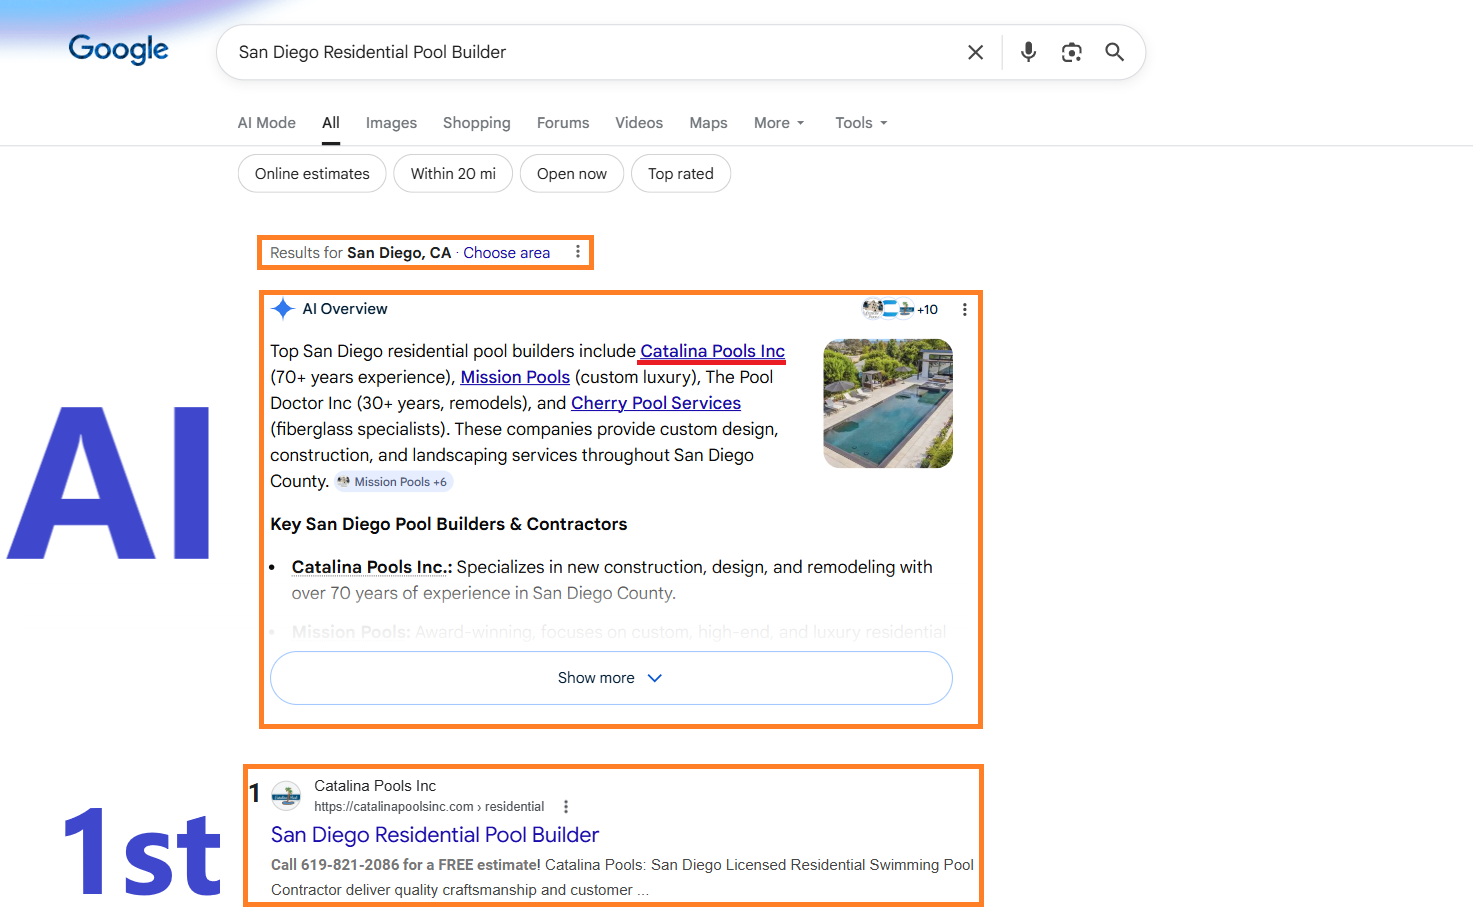Open three-dot menu beside Choose area
The image size is (1473, 909).
click(578, 252)
